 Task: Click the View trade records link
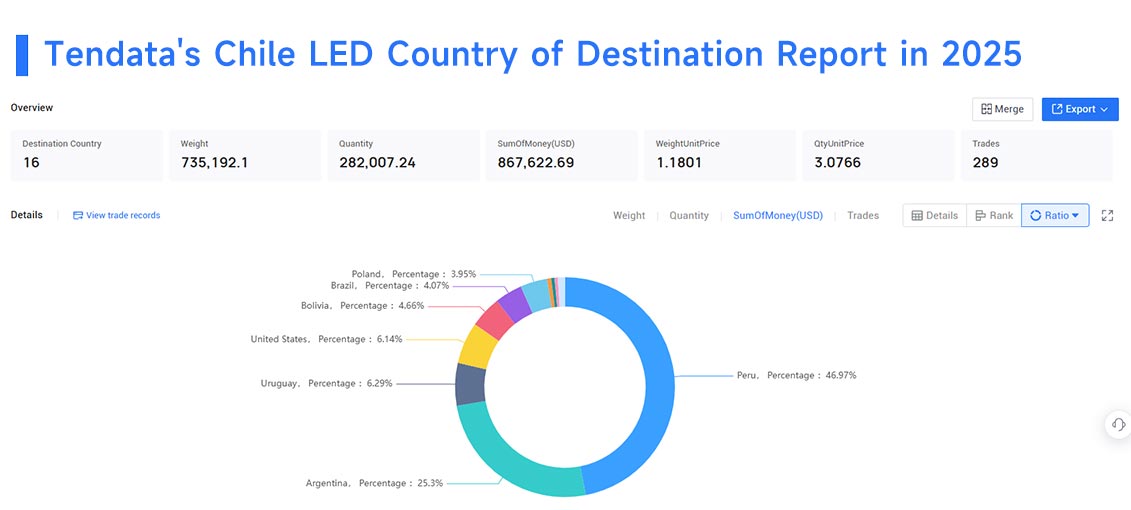click(x=116, y=215)
